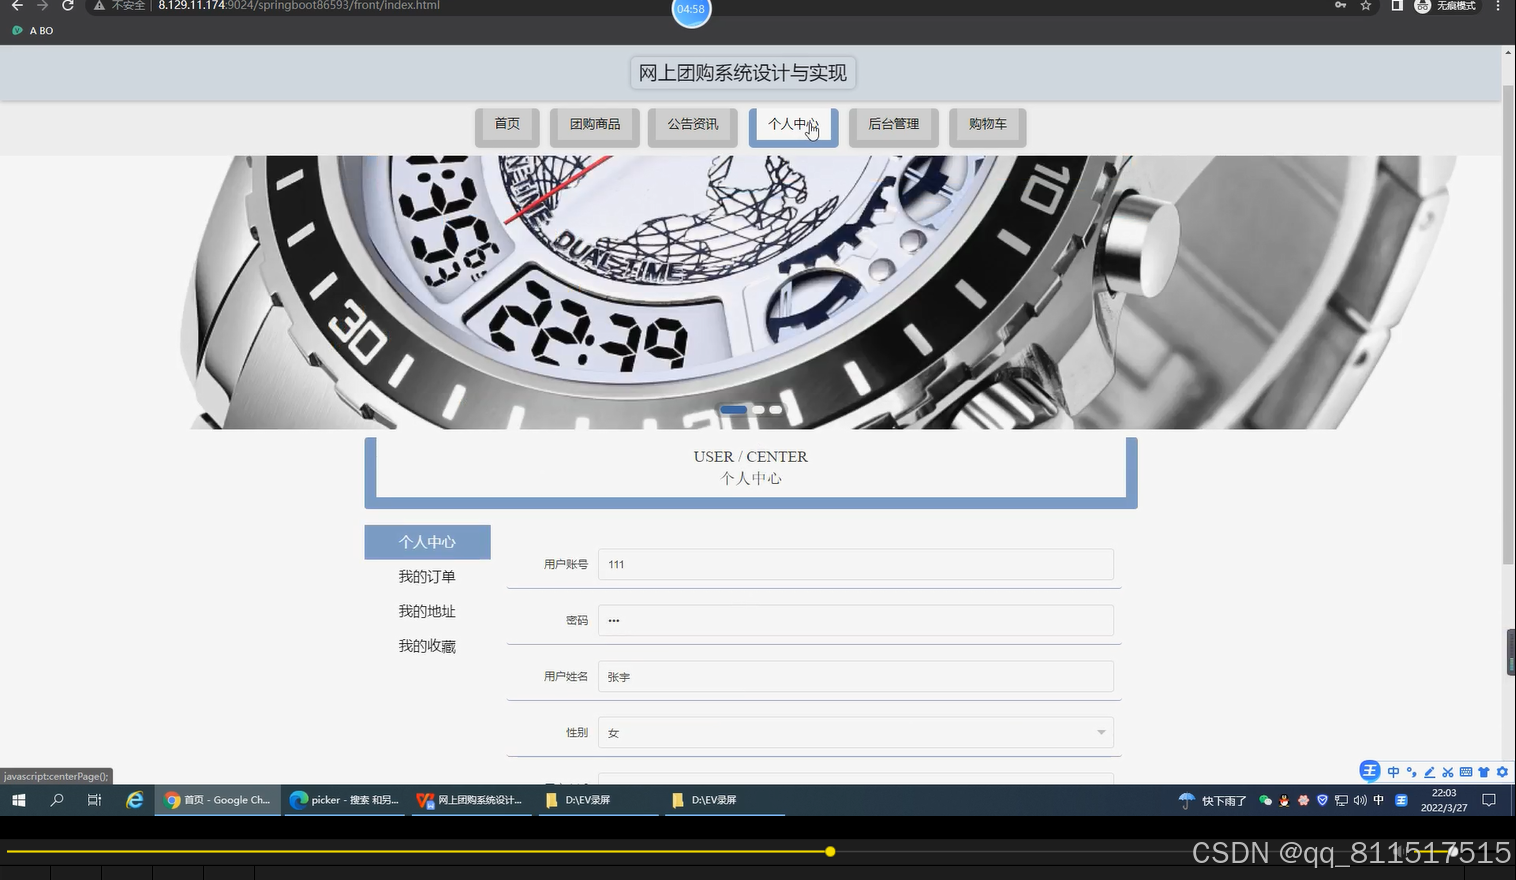The width and height of the screenshot is (1516, 880).
Task: Open the browser side panel icon
Action: coord(1397,6)
